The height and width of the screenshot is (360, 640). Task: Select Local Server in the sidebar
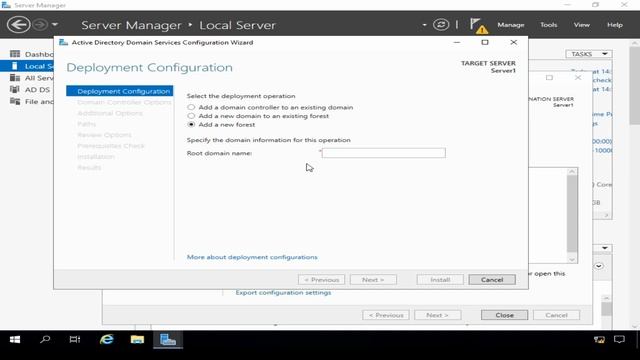pyautogui.click(x=27, y=66)
